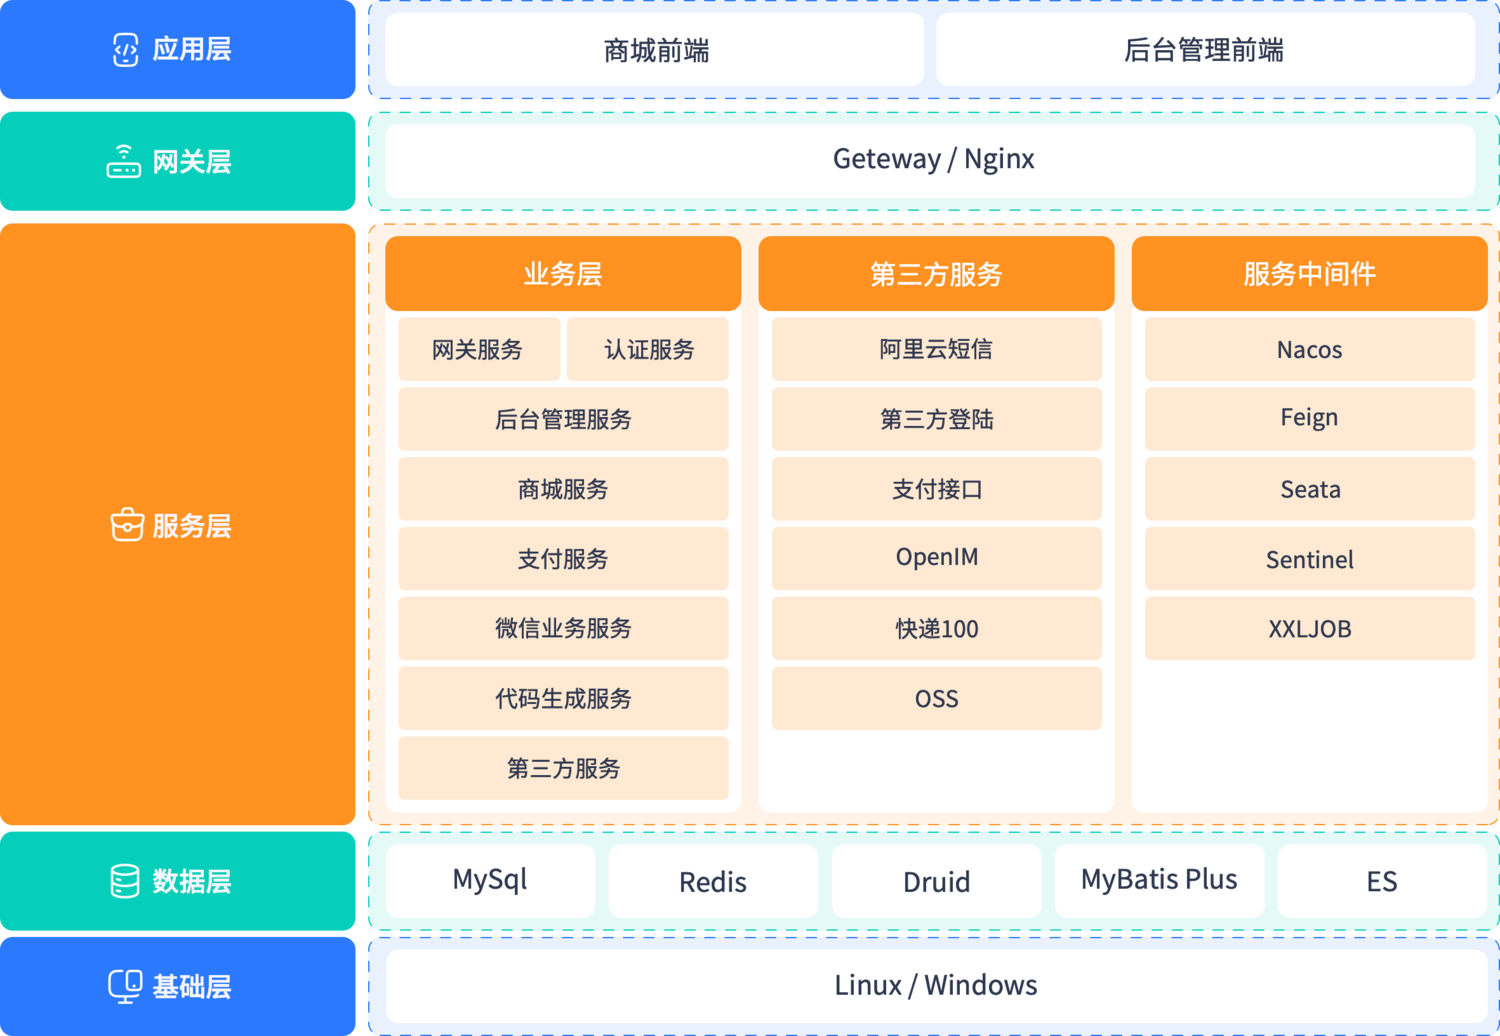Viewport: 1500px width, 1036px height.
Task: Click the OpenIM service block
Action: [x=936, y=558]
